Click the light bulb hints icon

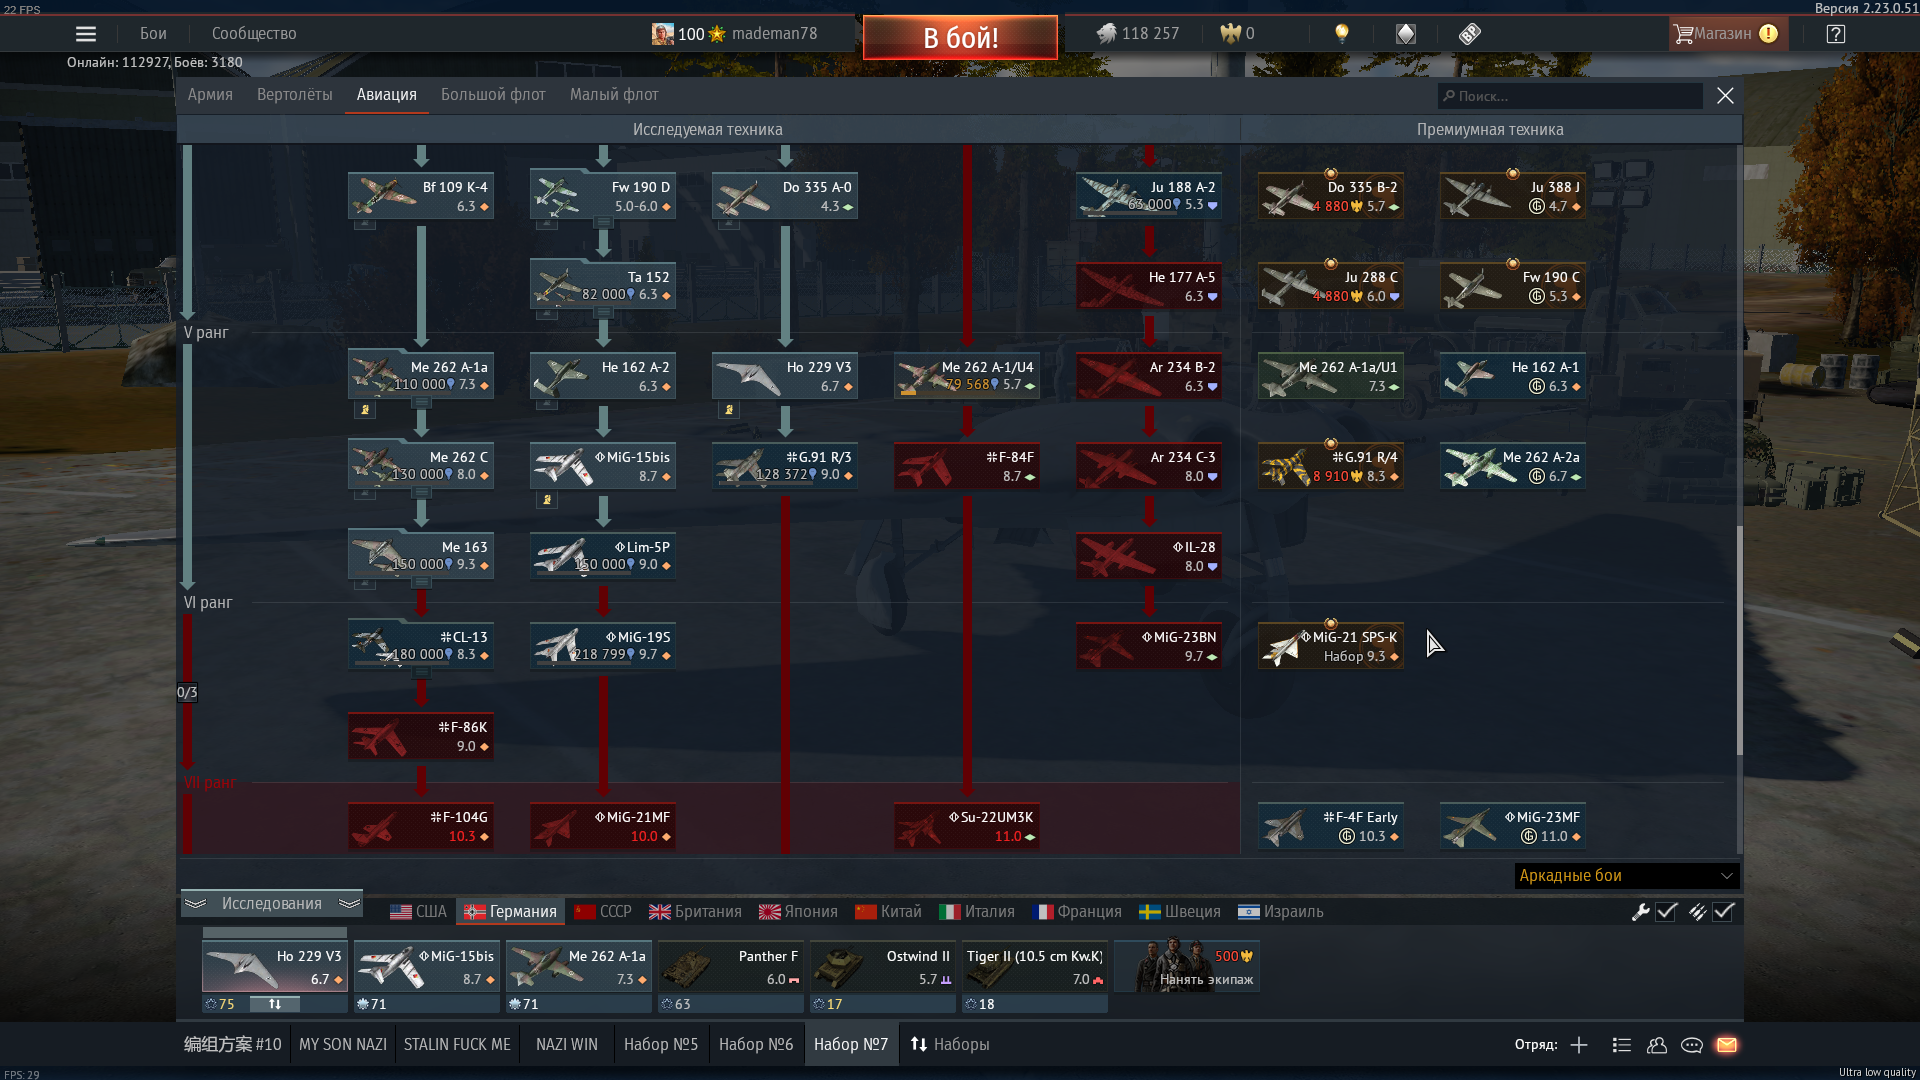point(1342,33)
